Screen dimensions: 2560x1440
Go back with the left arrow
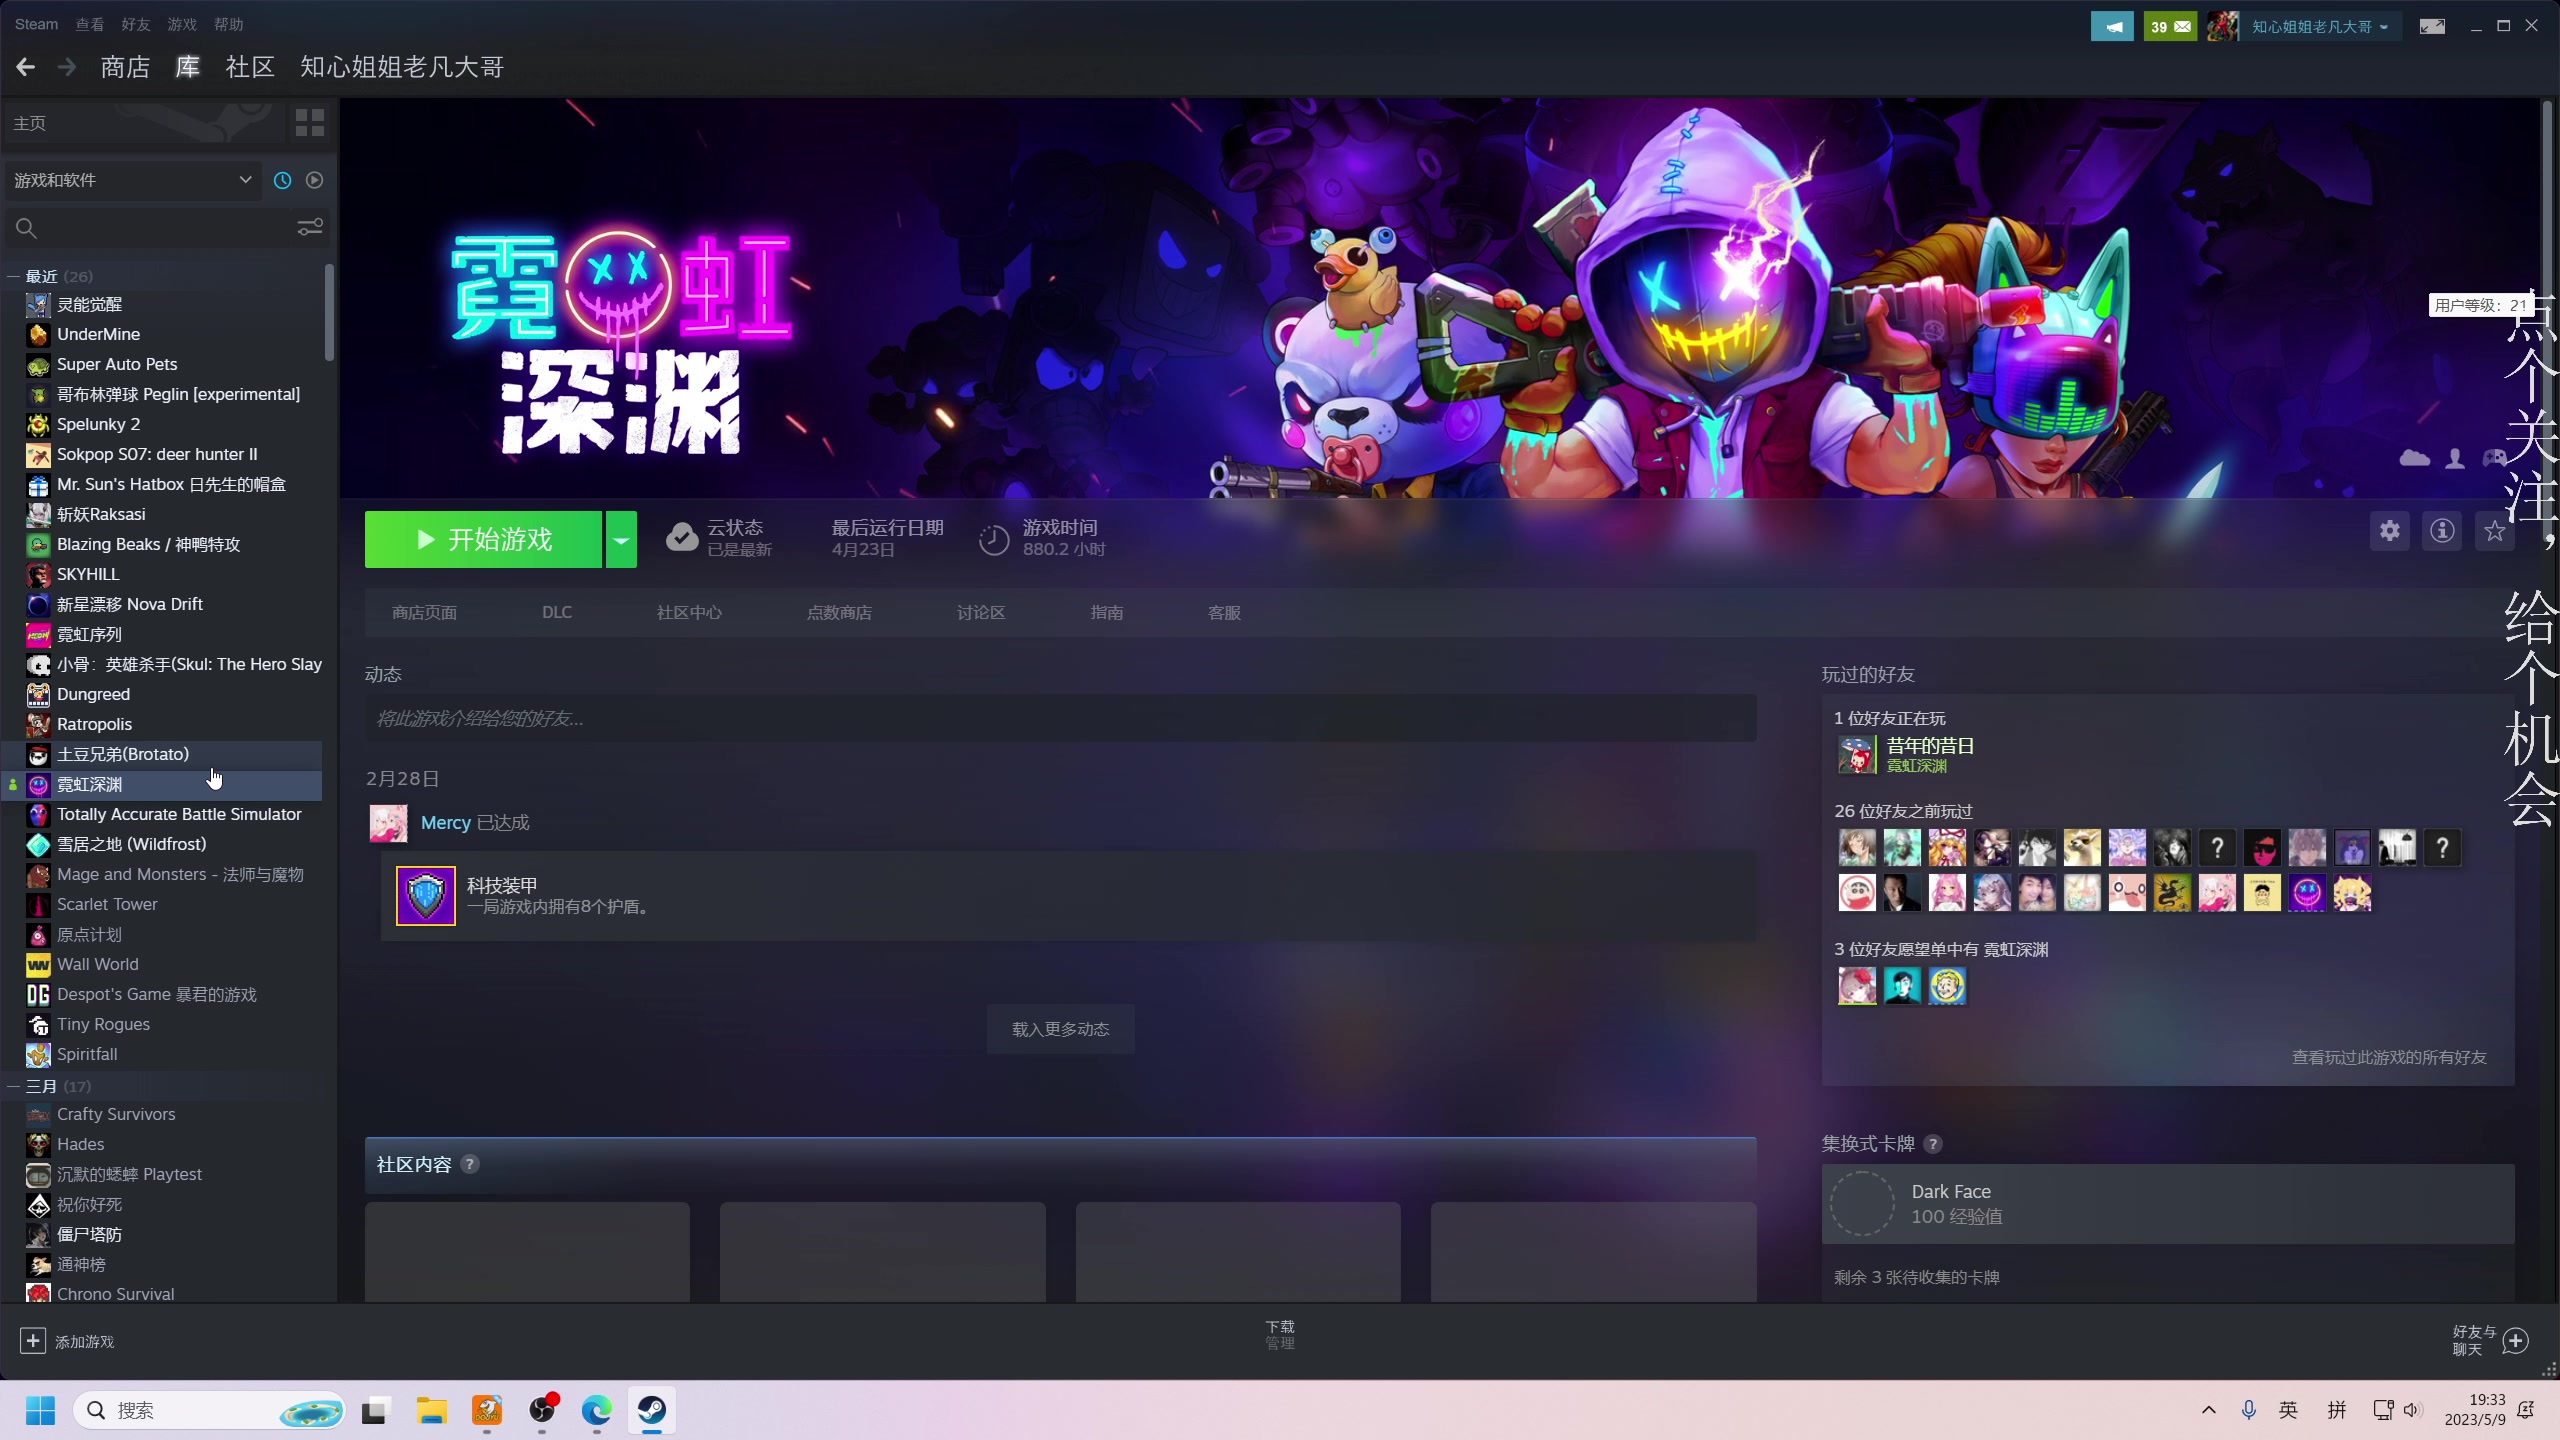[26, 67]
